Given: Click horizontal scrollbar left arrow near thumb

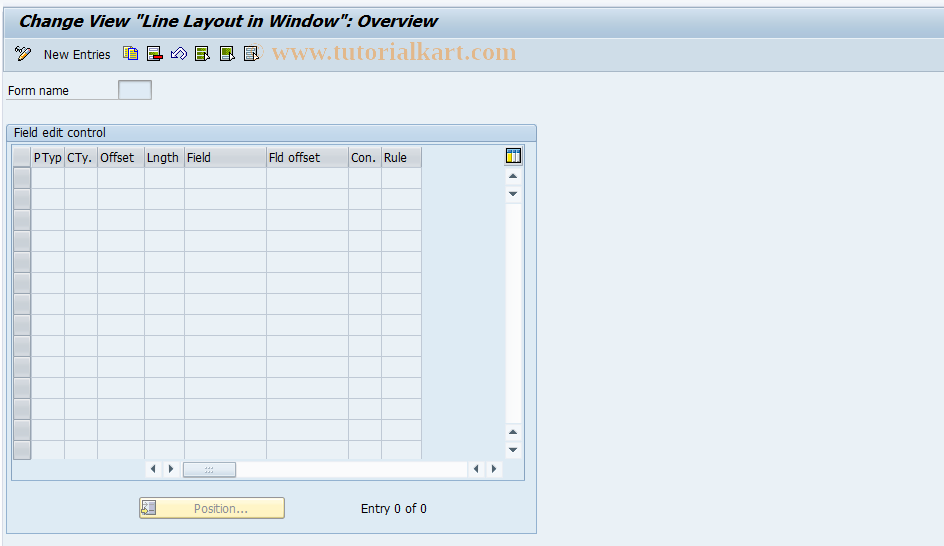Looking at the screenshot, I should tap(153, 469).
